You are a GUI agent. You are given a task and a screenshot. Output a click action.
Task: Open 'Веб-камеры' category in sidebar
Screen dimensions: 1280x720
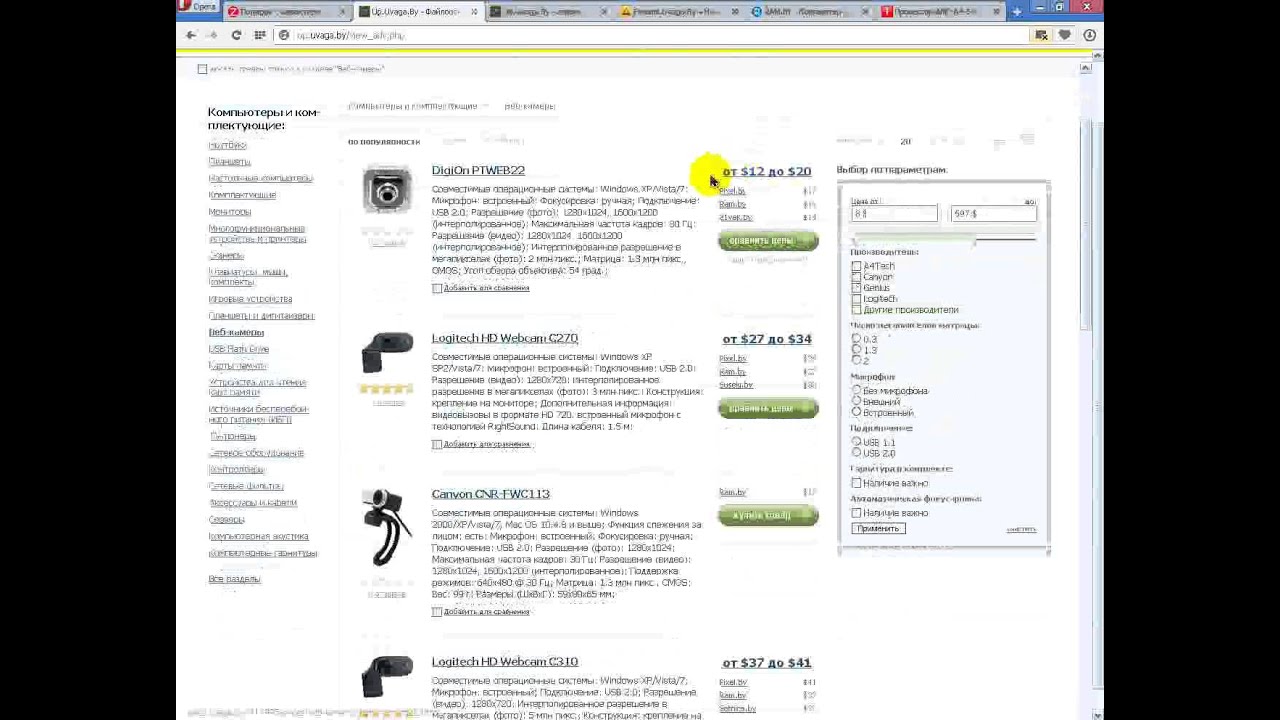236,332
